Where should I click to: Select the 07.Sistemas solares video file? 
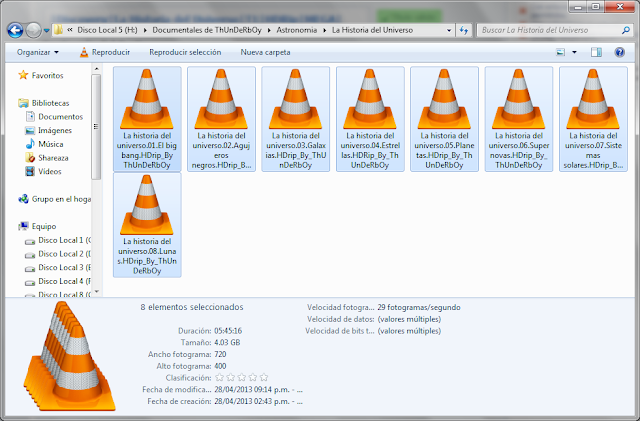[593, 119]
